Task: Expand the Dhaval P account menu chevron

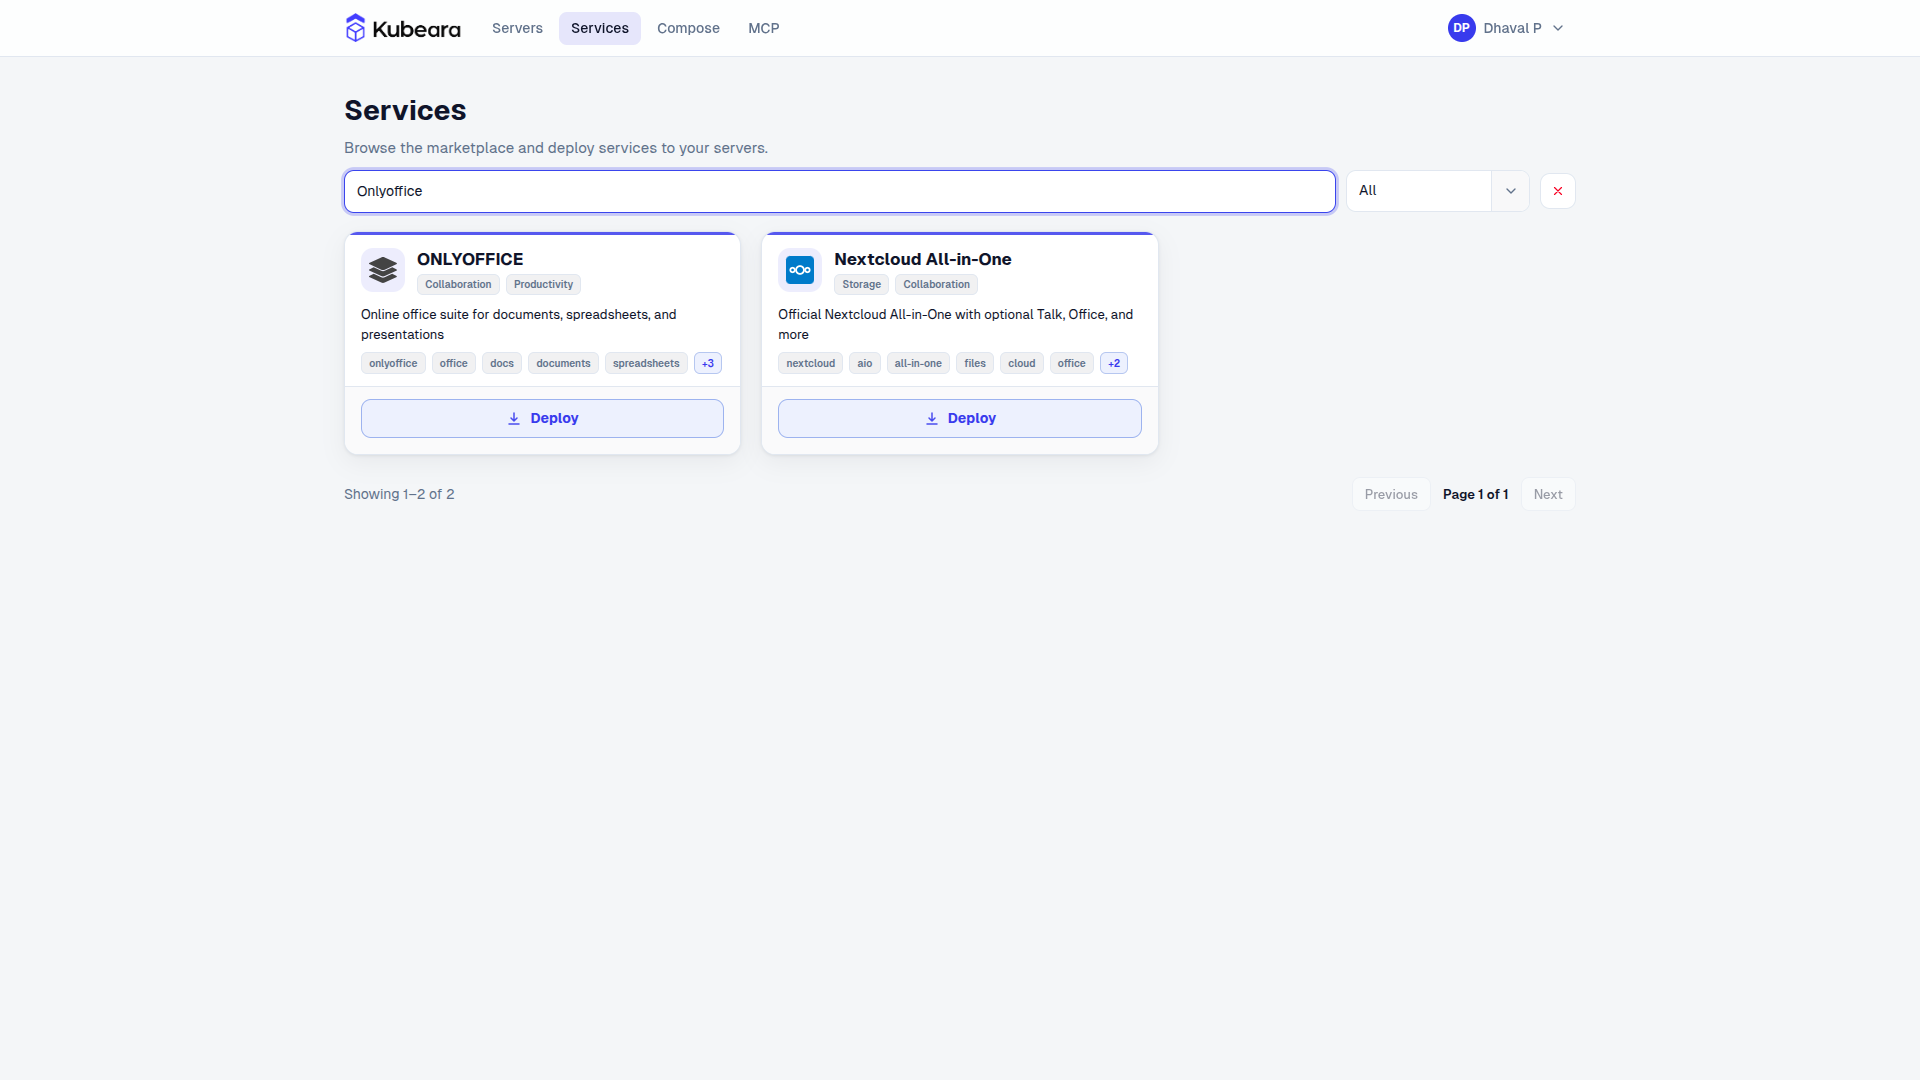Action: [x=1558, y=28]
